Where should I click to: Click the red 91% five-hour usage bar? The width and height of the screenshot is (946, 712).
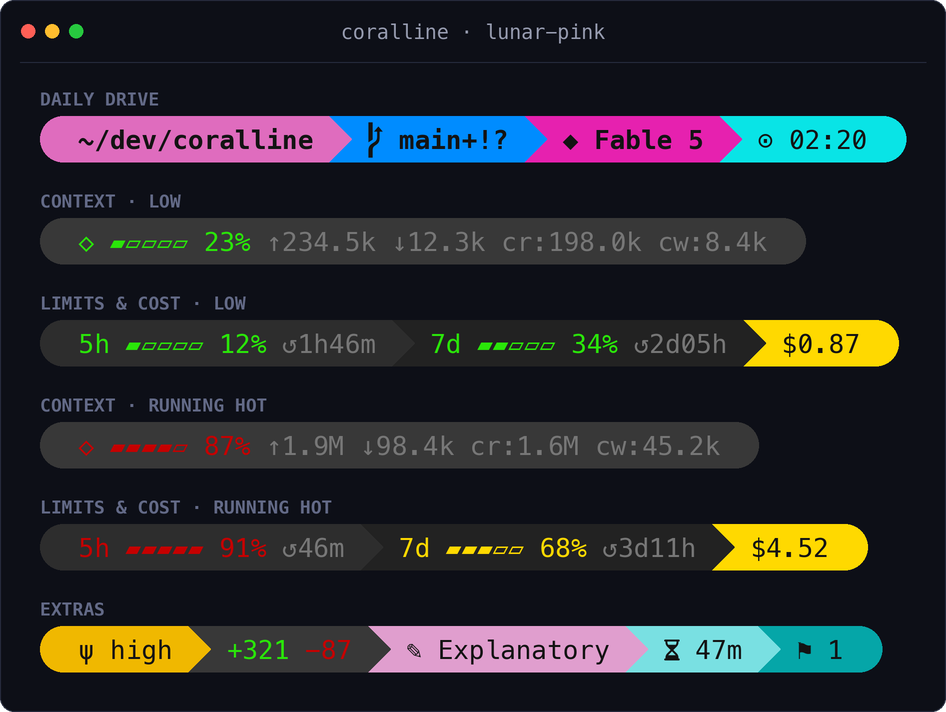(x=165, y=550)
